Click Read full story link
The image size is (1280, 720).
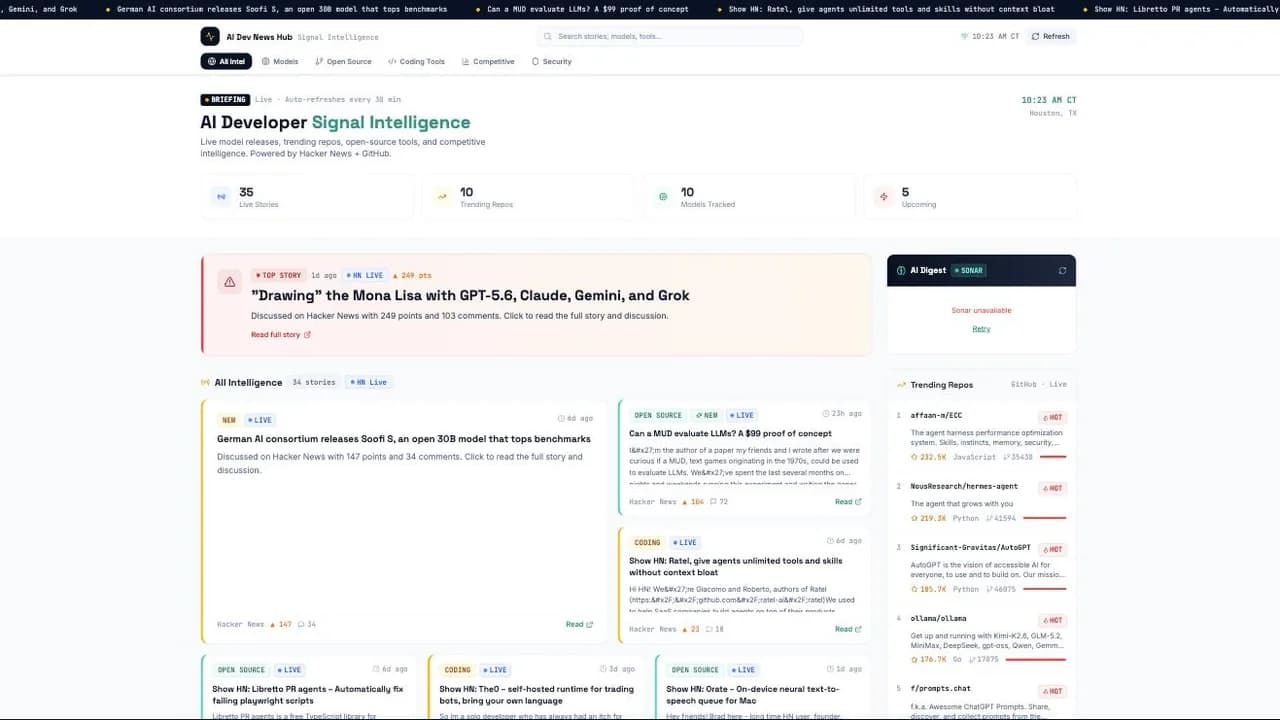pyautogui.click(x=281, y=335)
